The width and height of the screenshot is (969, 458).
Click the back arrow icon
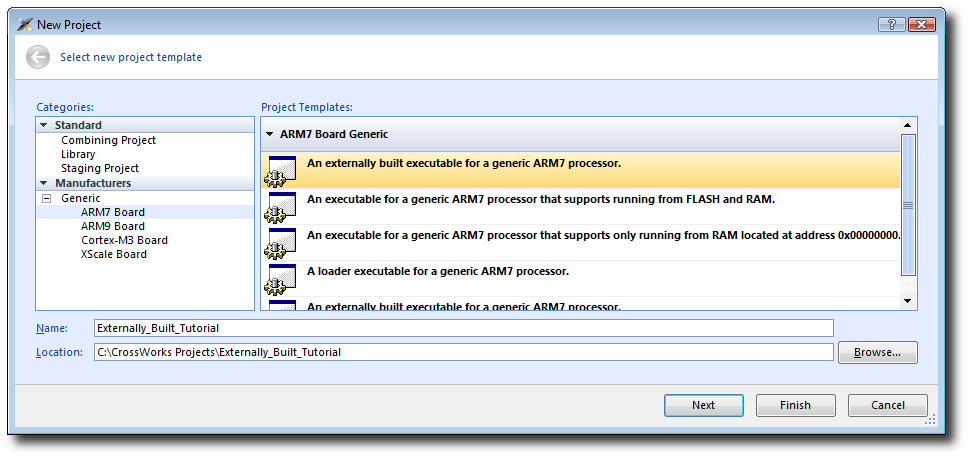[38, 57]
